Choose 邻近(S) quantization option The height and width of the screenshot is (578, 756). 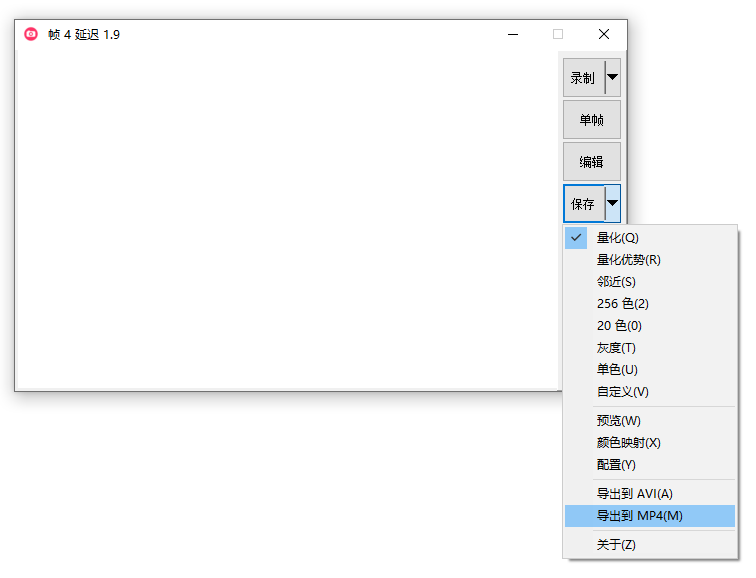click(616, 282)
